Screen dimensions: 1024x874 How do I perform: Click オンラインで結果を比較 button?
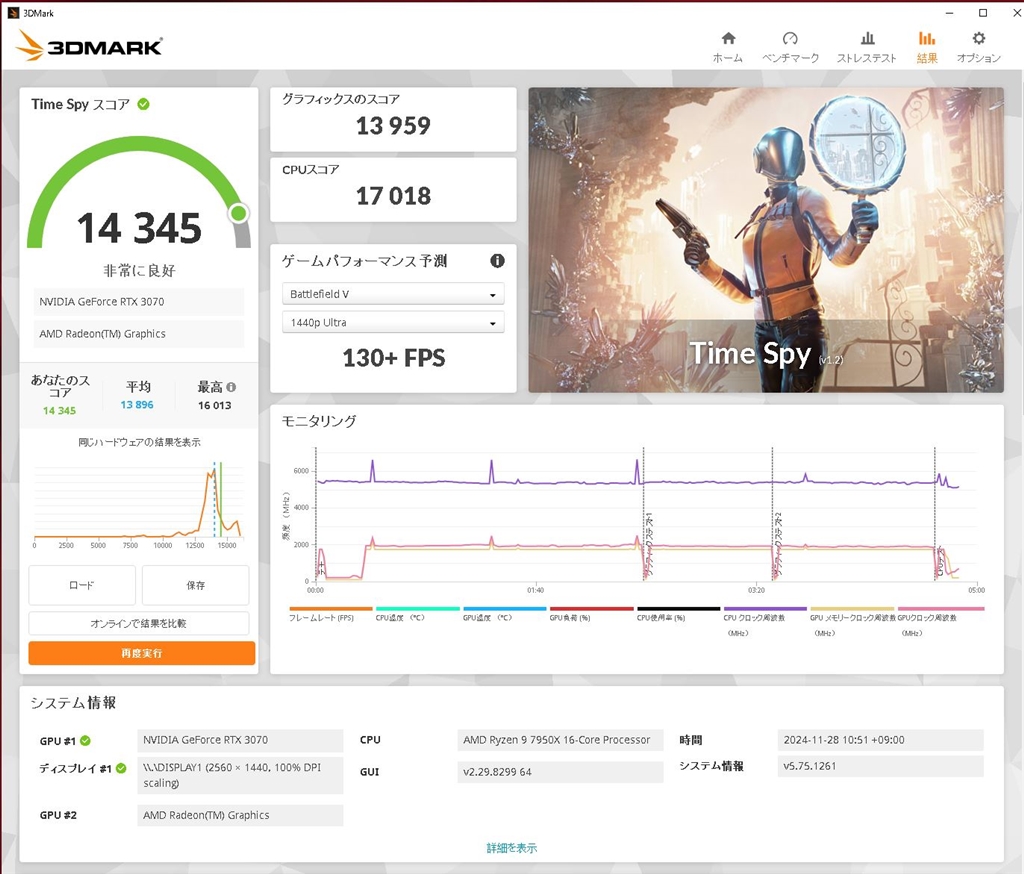click(x=138, y=623)
